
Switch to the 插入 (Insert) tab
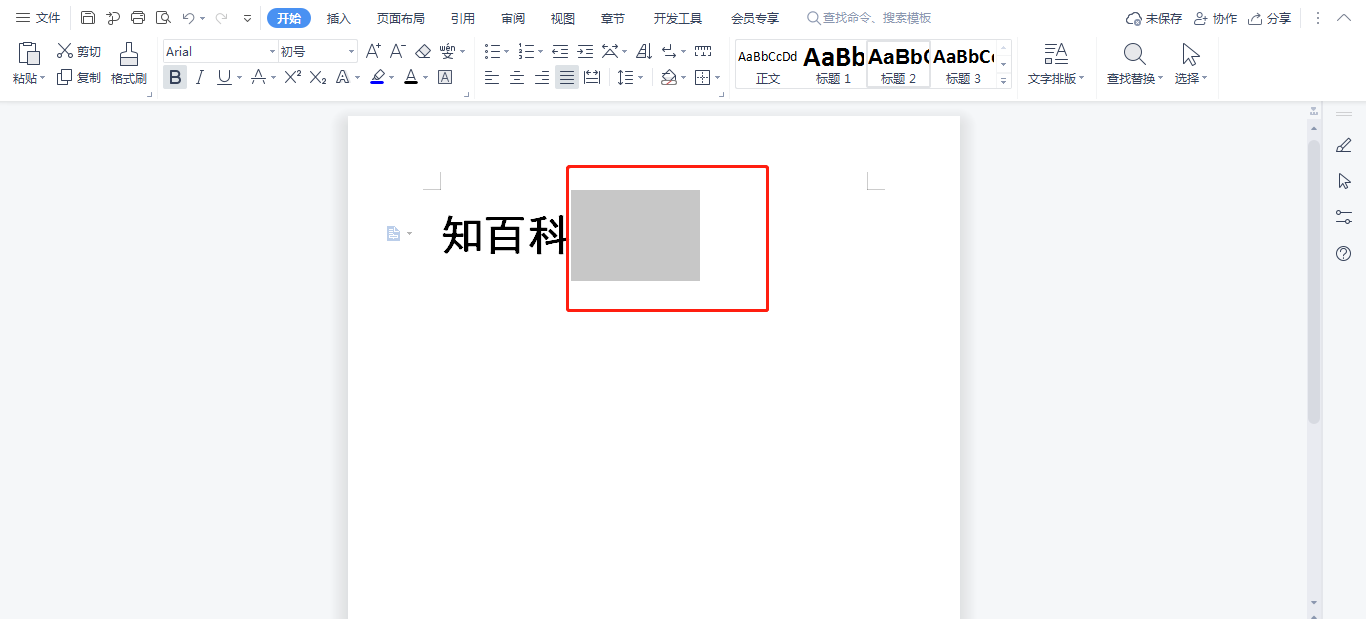(339, 18)
